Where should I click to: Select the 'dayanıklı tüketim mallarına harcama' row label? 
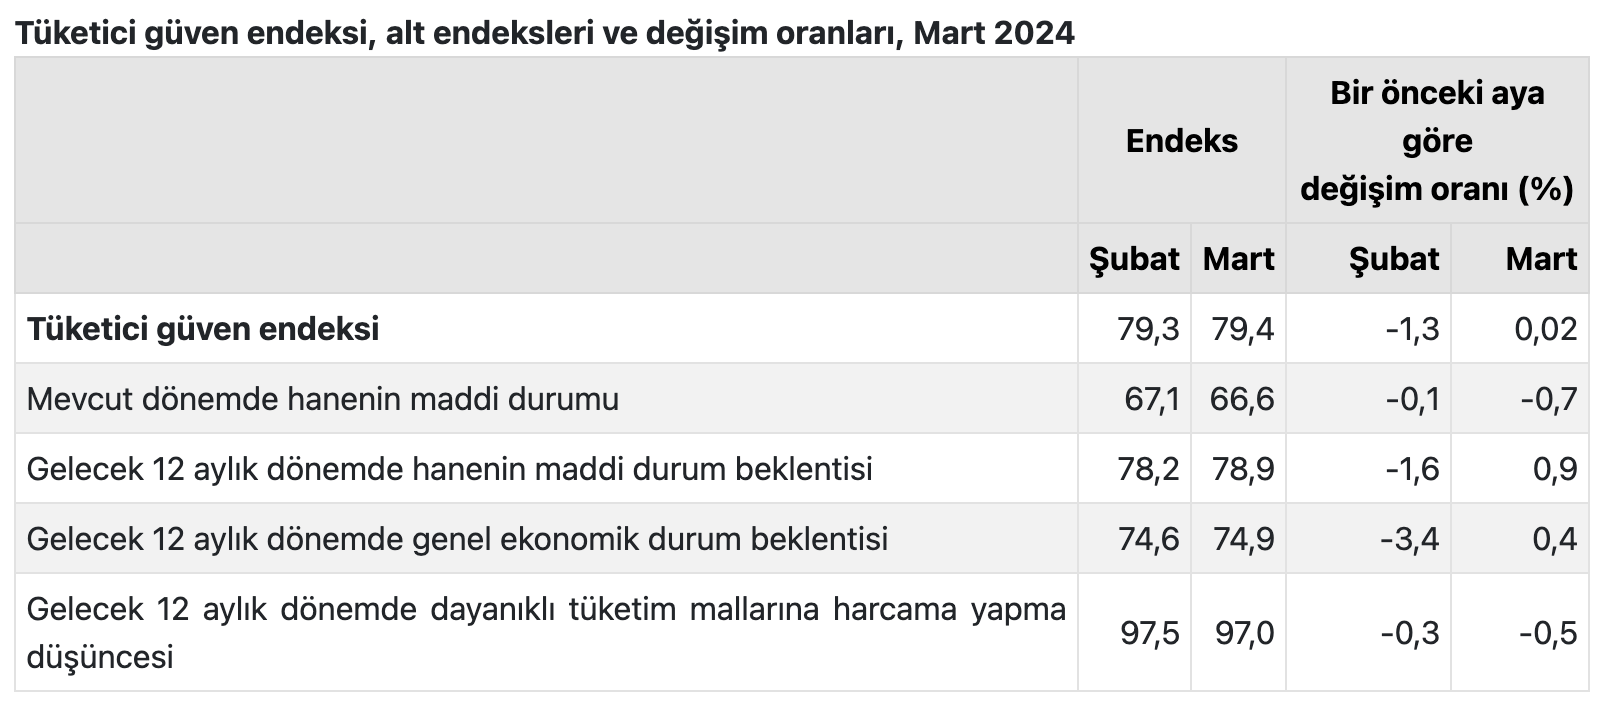pyautogui.click(x=545, y=632)
